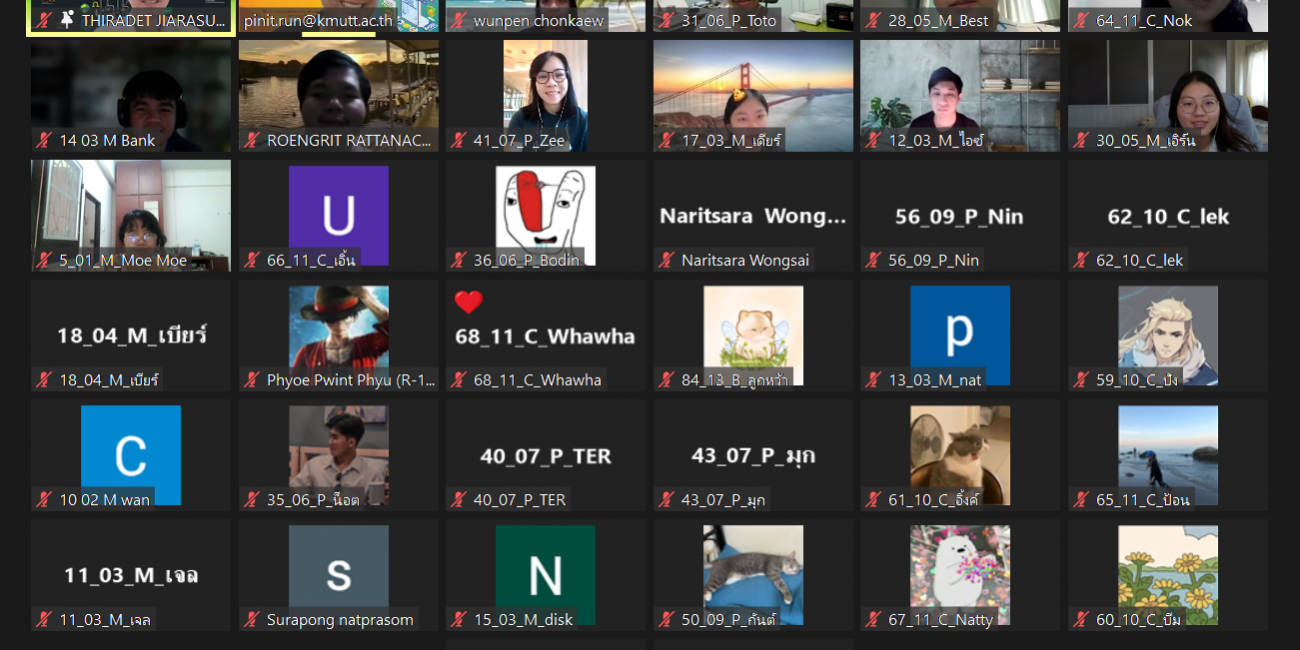Viewport: 1300px width, 650px height.
Task: Click the red heart reaction on 68_11_C_Whawha
Action: (x=468, y=302)
